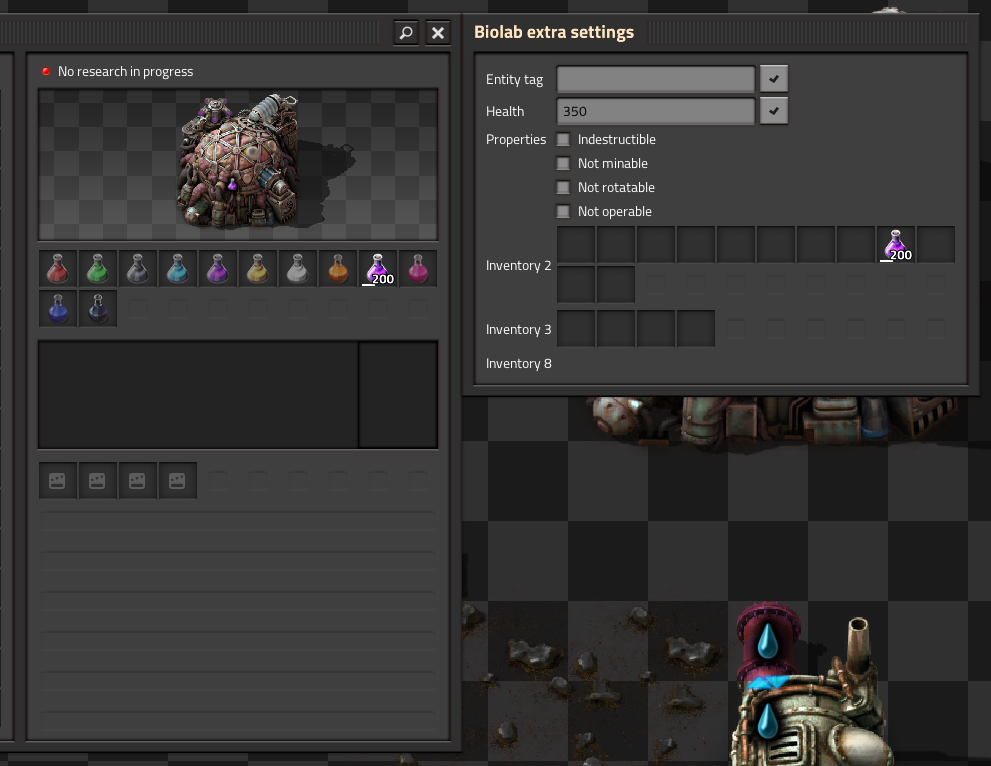Toggle the Not operable checkbox

[562, 212]
